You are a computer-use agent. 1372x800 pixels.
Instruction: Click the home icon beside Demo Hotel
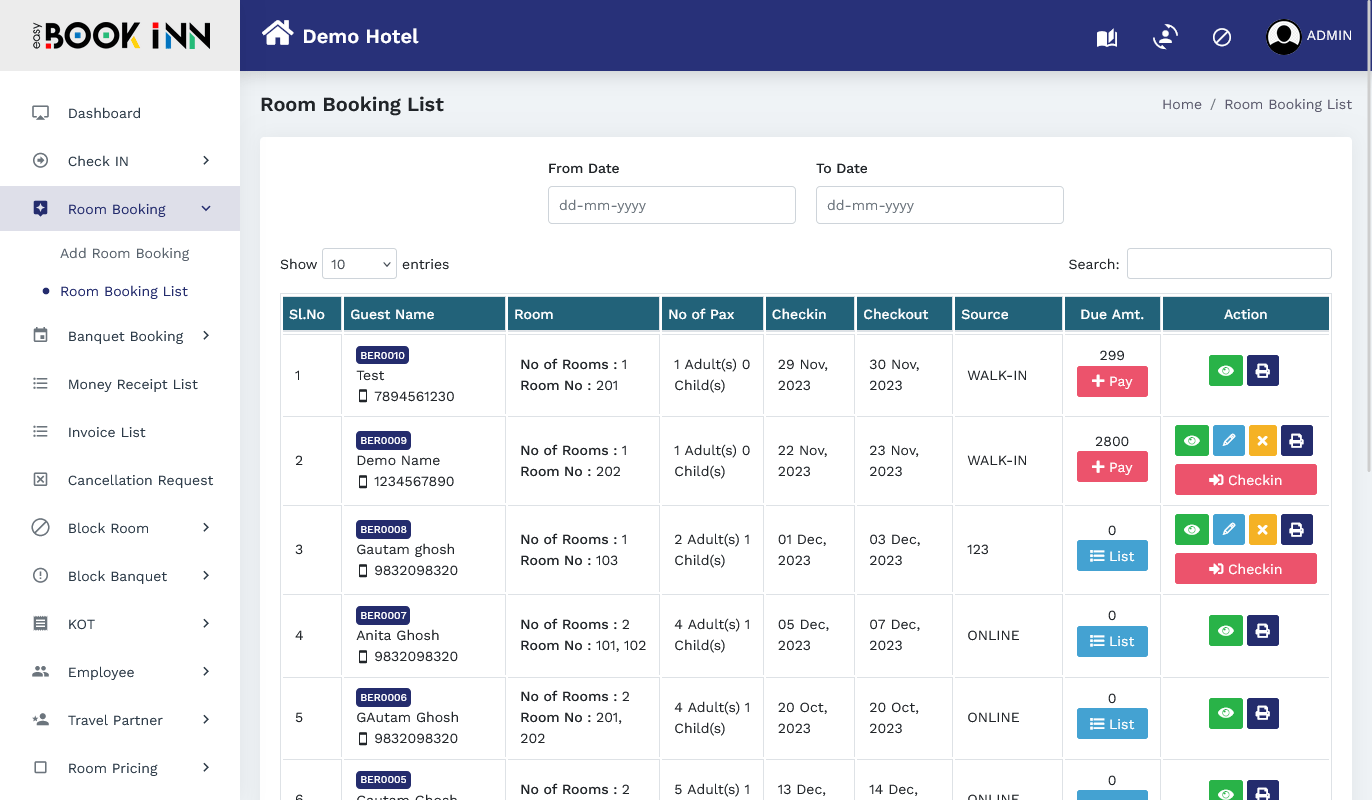pos(277,35)
